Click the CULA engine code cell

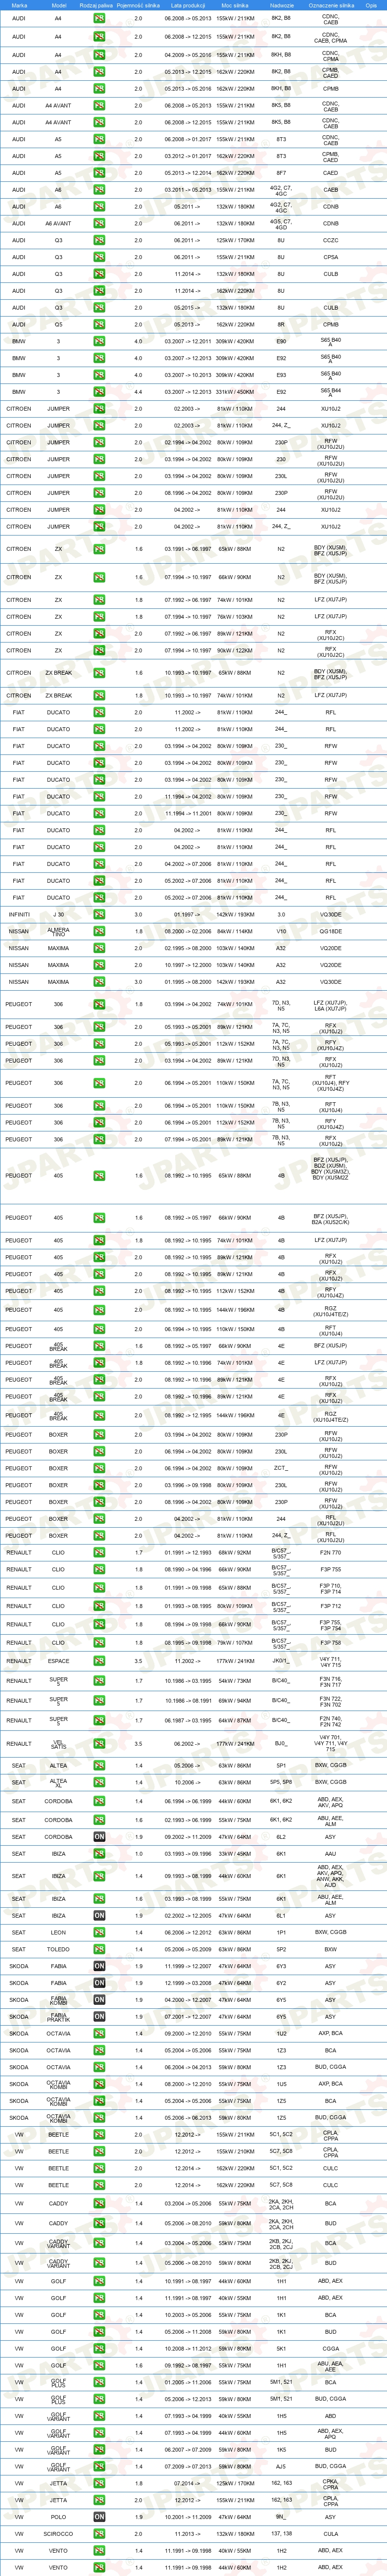(x=330, y=2534)
